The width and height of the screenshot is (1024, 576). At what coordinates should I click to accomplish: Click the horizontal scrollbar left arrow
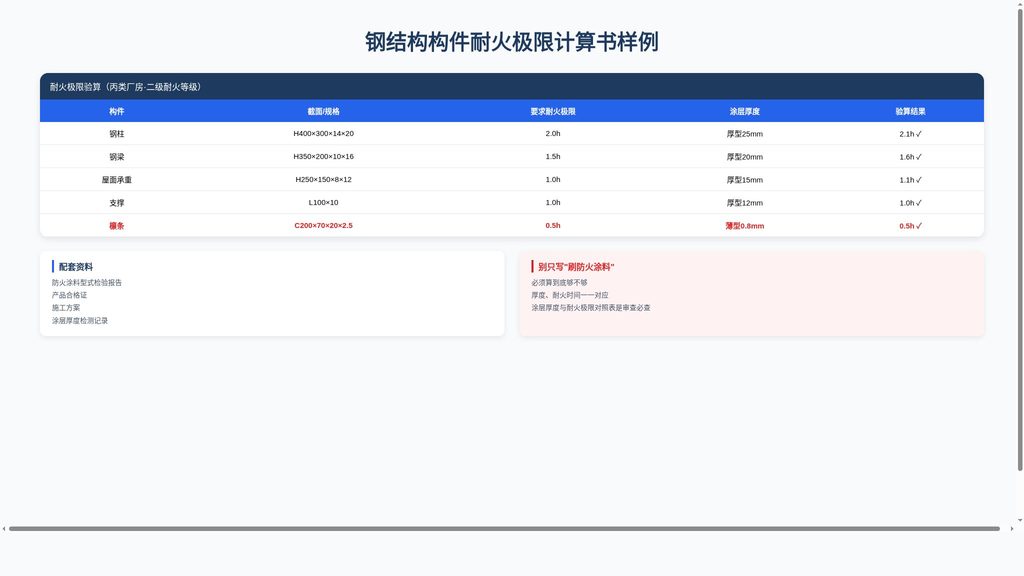pyautogui.click(x=4, y=528)
